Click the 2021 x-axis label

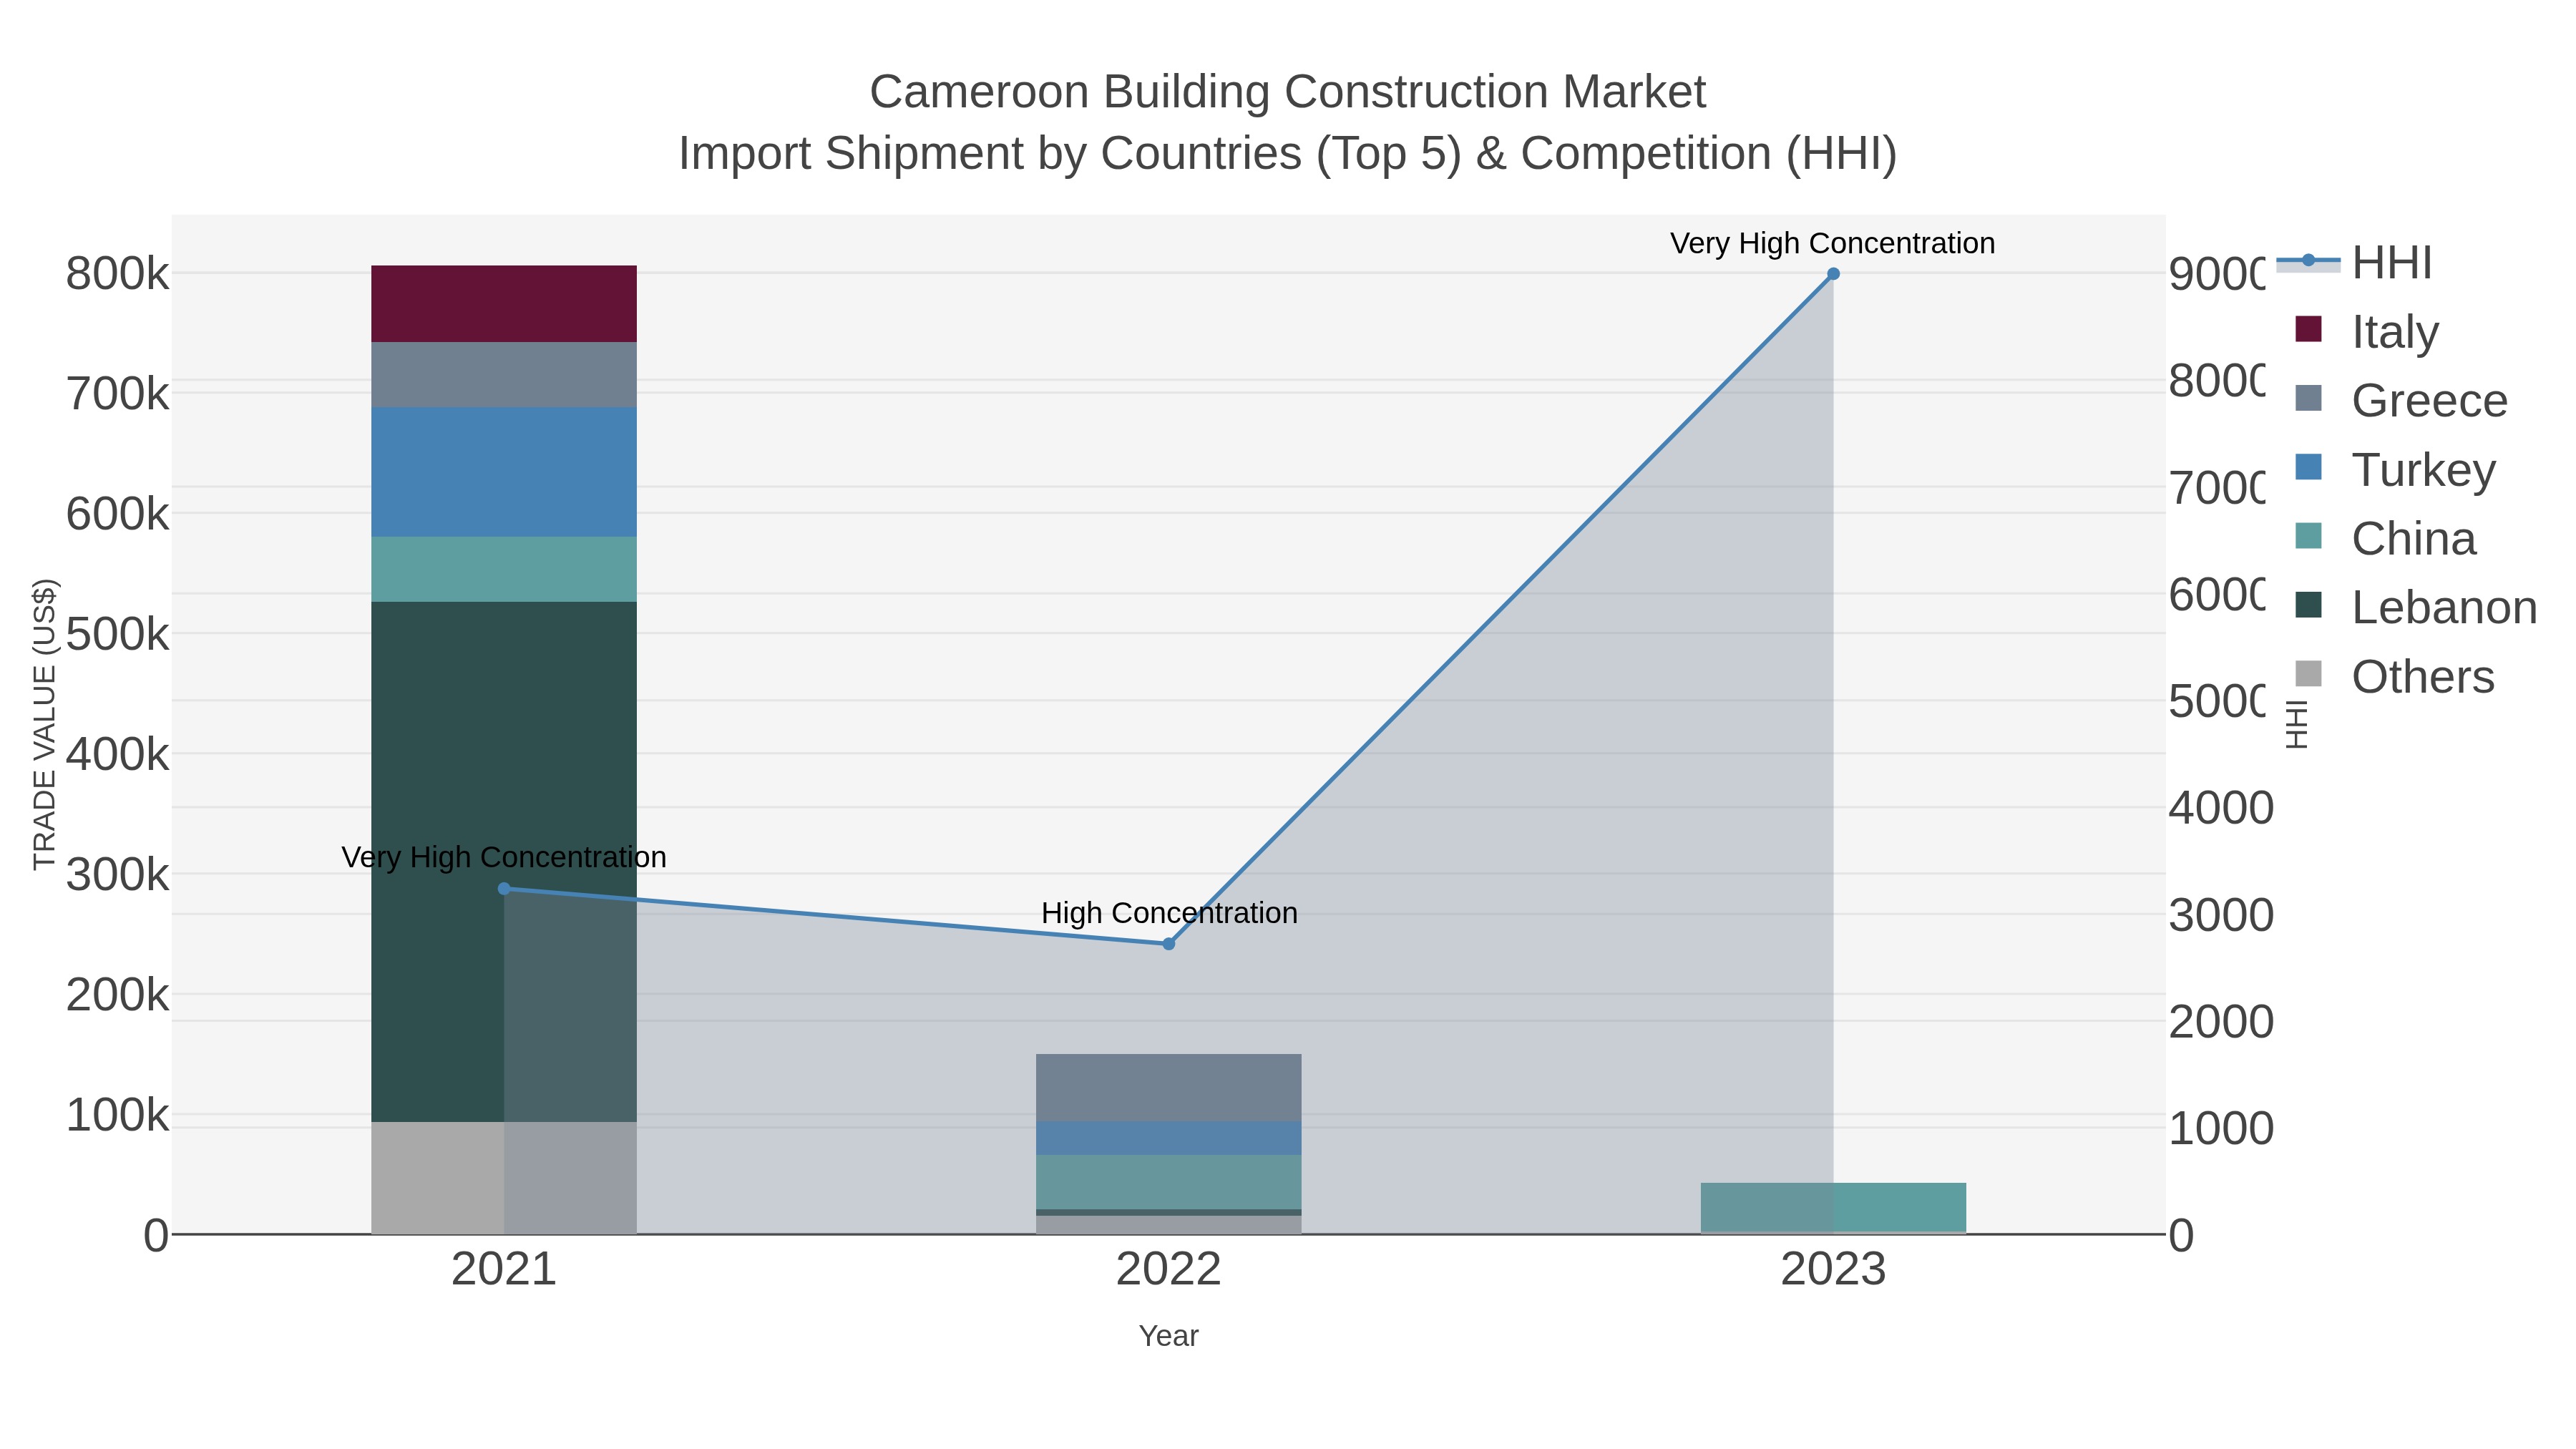point(504,1270)
